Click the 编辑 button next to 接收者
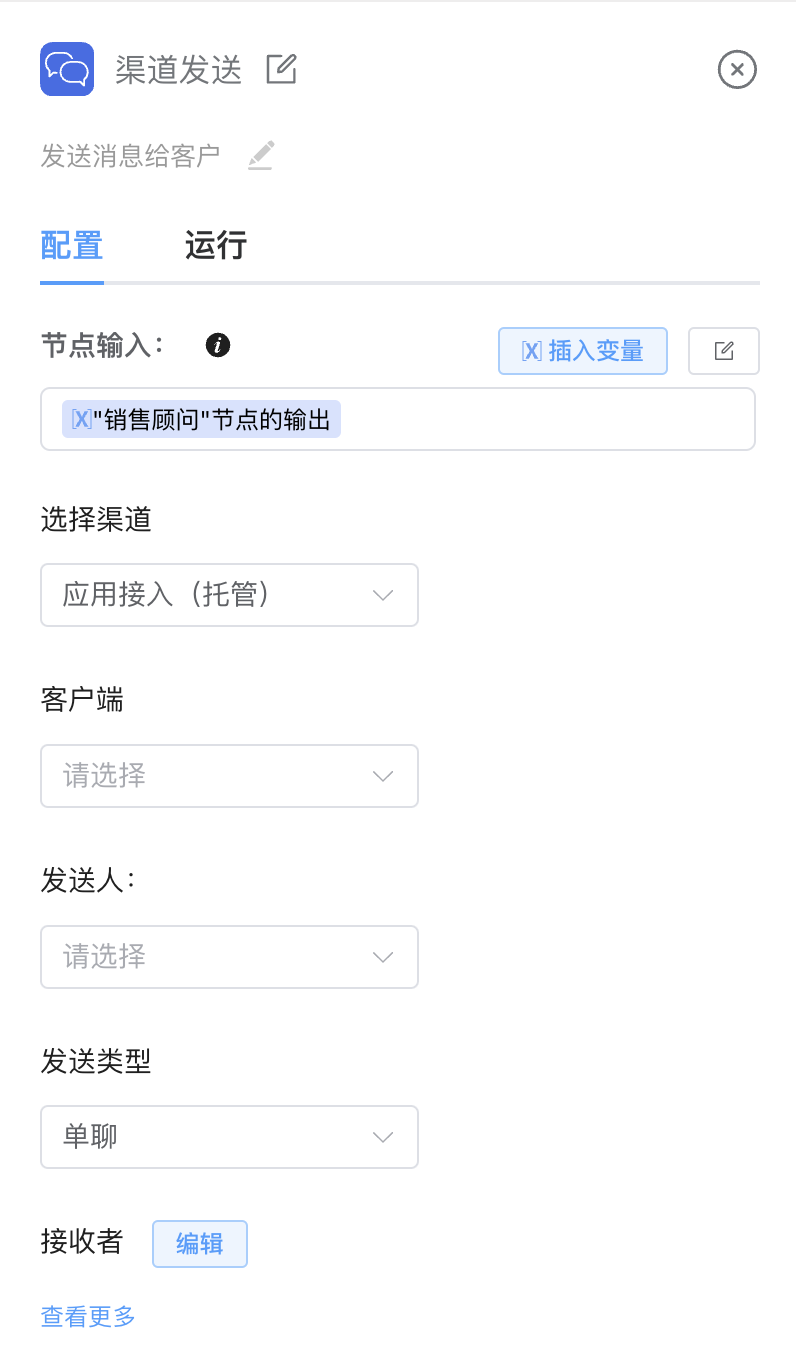This screenshot has height=1358, width=796. pyautogui.click(x=199, y=1244)
